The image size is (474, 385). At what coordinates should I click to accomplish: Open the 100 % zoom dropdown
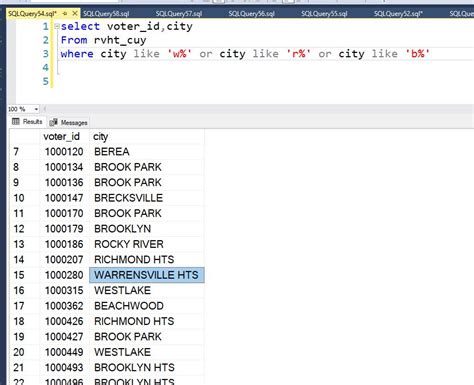tap(36, 109)
